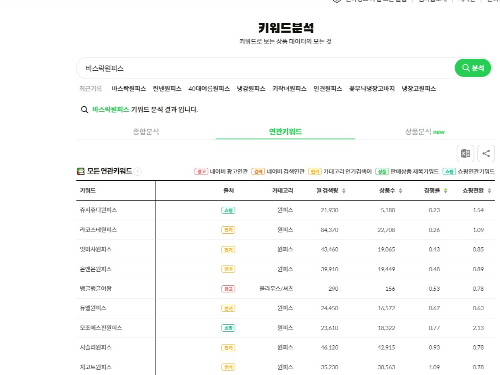Open the first keyword in the table
Image resolution: width=500 pixels, height=375 pixels.
pos(98,210)
